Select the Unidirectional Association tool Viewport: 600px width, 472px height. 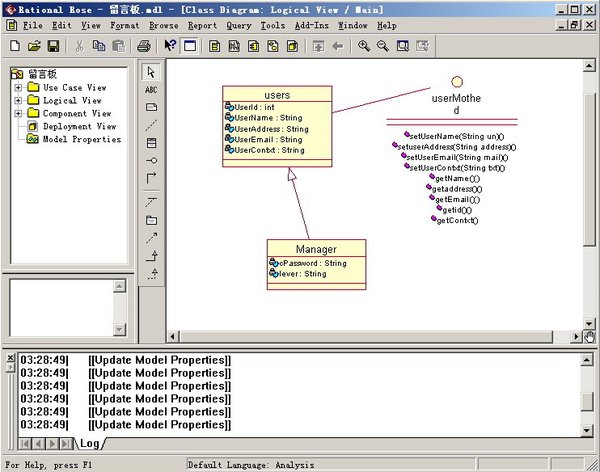[x=152, y=178]
